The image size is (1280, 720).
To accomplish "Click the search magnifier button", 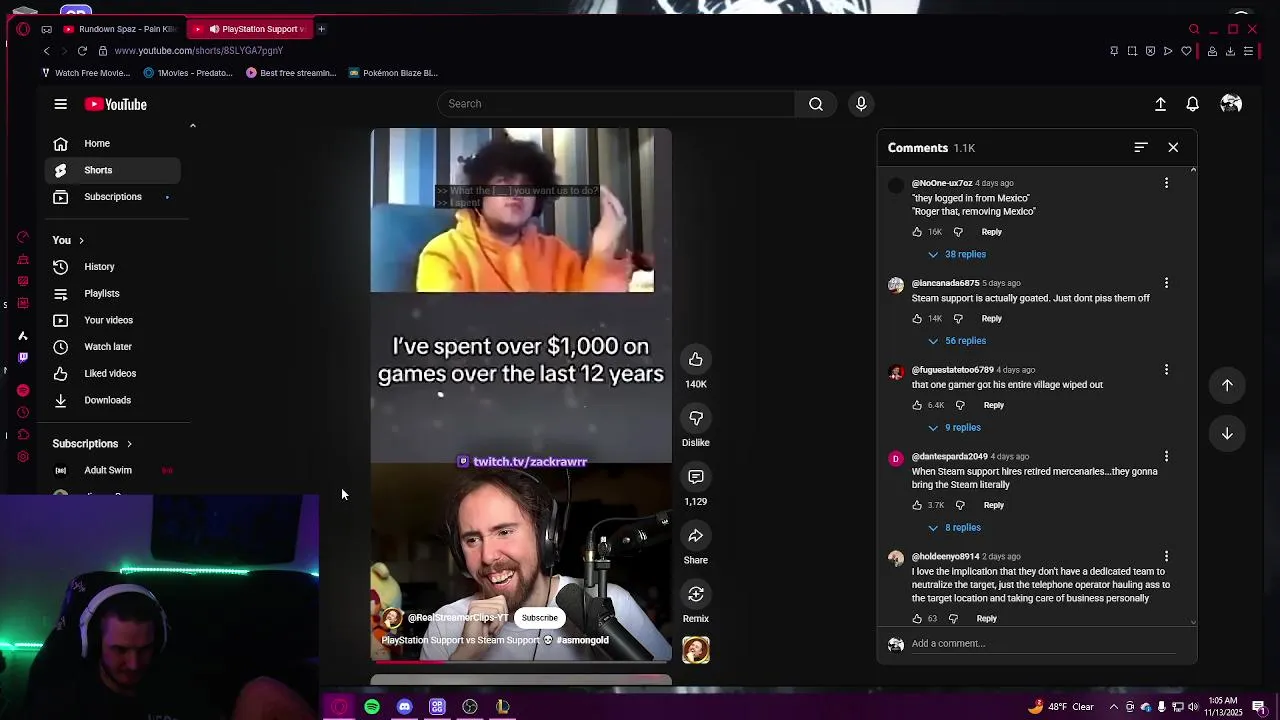I will point(816,104).
